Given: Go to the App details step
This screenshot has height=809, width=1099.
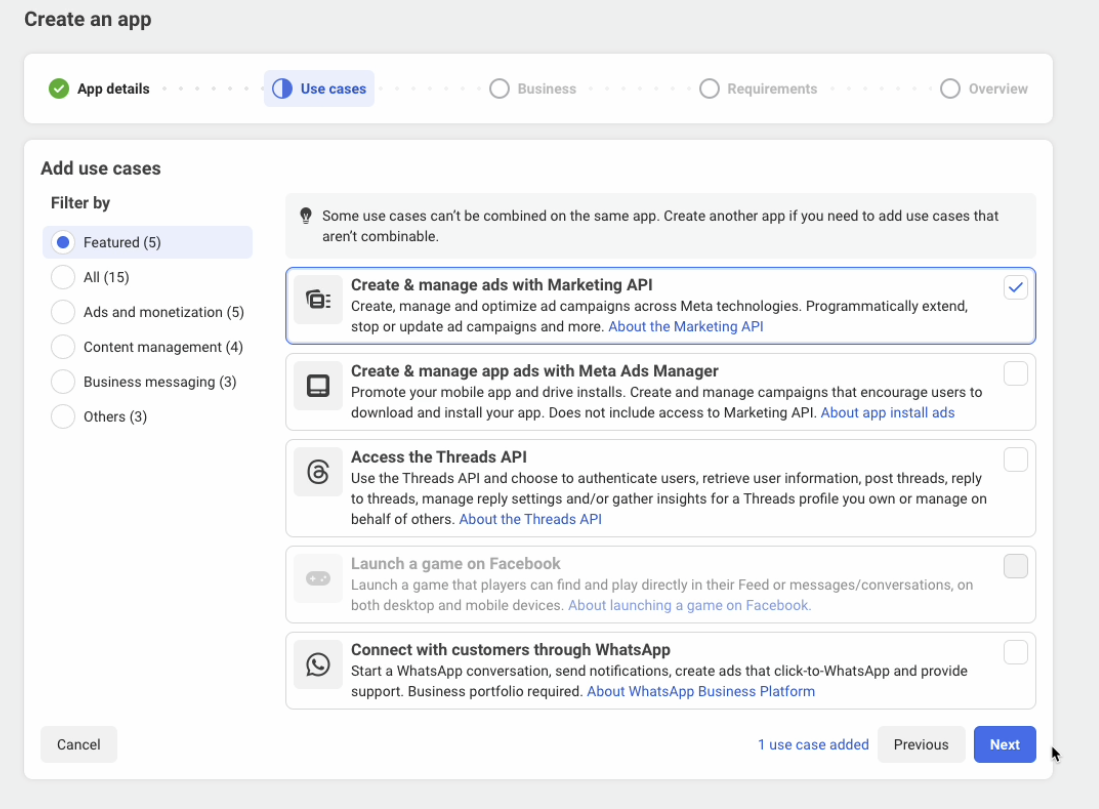Looking at the screenshot, I should [99, 89].
